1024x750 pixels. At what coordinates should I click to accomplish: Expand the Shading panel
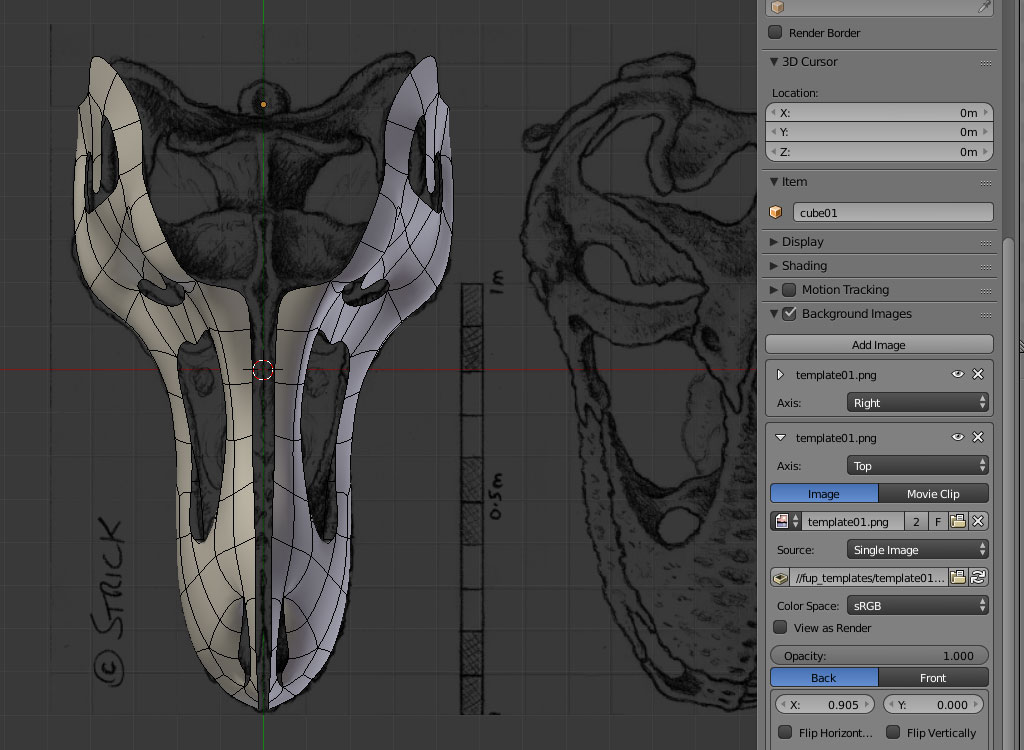(x=774, y=266)
